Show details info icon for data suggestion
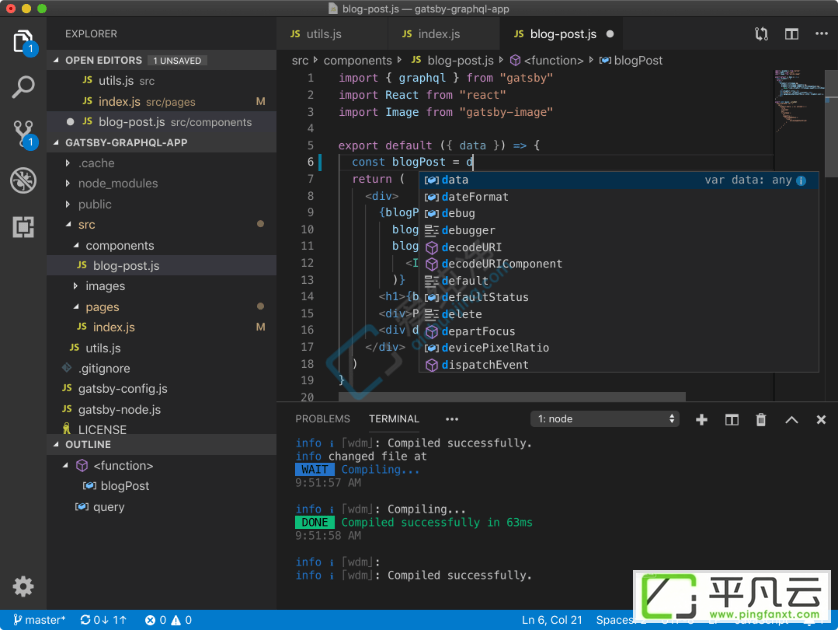The height and width of the screenshot is (630, 838). click(x=801, y=181)
